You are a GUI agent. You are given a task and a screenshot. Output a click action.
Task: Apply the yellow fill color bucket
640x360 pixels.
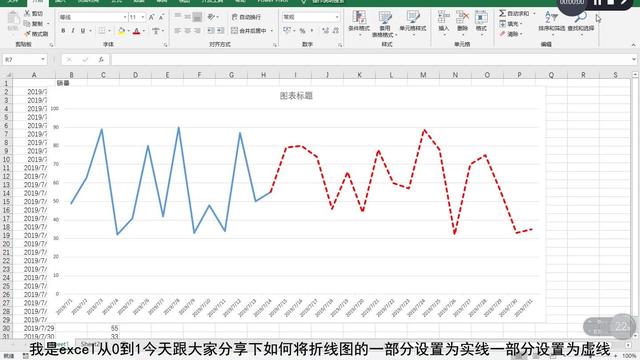coord(121,31)
